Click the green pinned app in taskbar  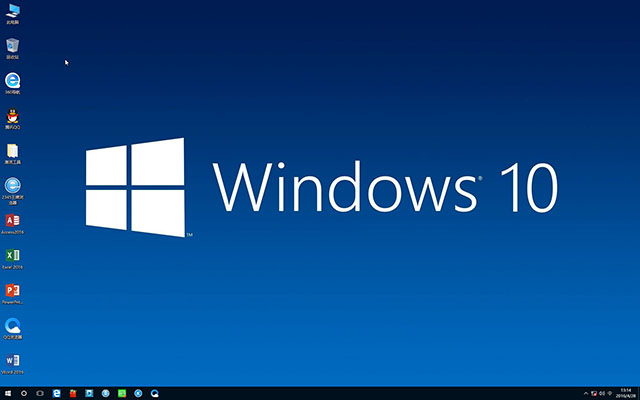[x=121, y=393]
